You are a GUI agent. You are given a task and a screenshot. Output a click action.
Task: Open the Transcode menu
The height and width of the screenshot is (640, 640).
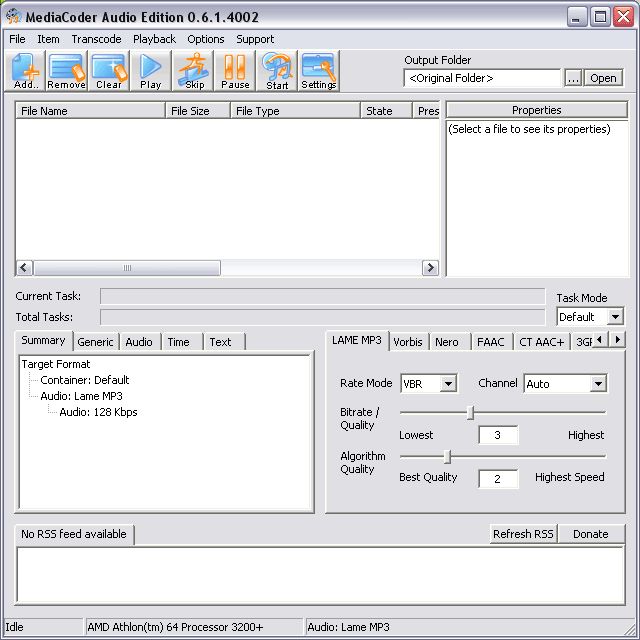tap(96, 39)
